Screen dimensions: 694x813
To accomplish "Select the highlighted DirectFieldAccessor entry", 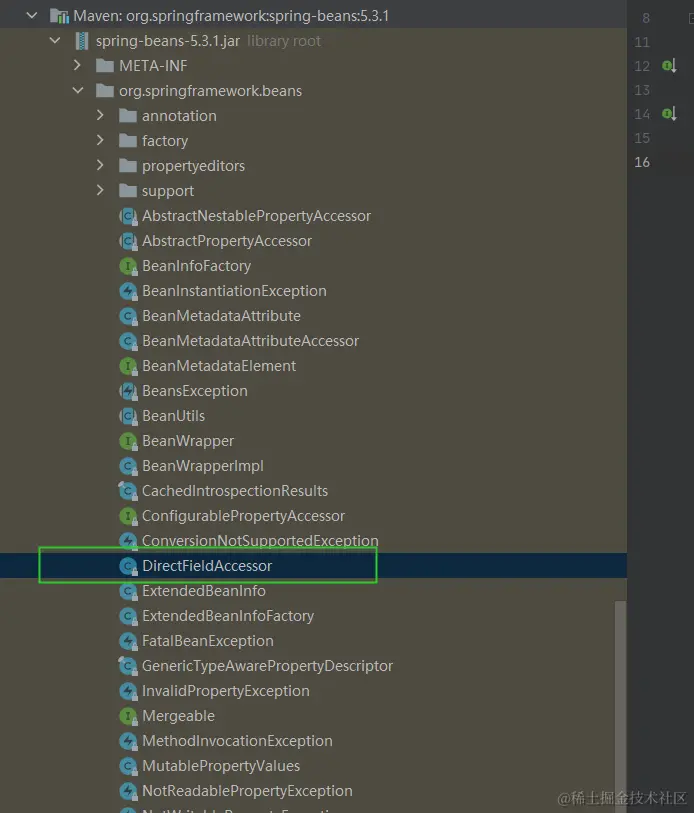I will (207, 566).
